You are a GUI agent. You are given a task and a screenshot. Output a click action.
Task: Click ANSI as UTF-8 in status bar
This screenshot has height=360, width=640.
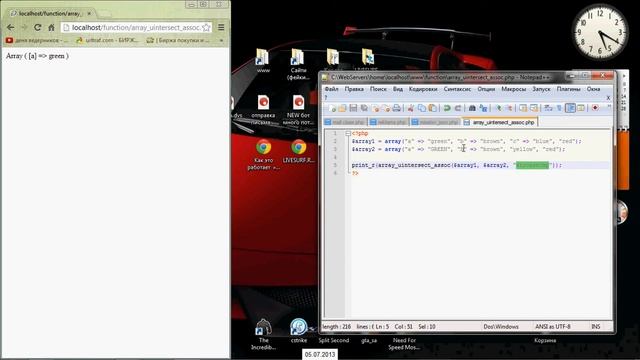(x=553, y=327)
